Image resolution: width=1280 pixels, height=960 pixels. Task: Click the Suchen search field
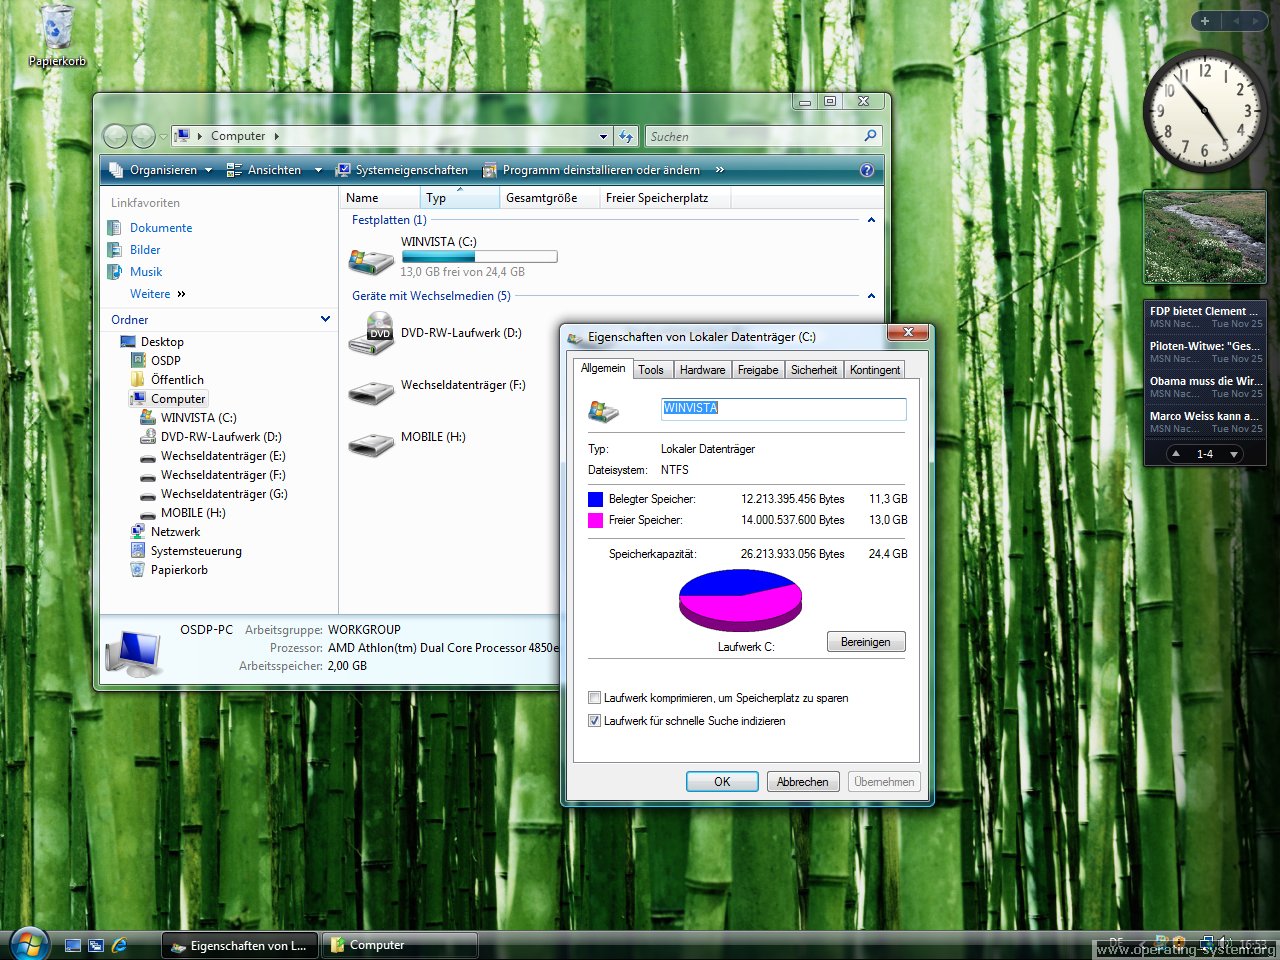(764, 136)
